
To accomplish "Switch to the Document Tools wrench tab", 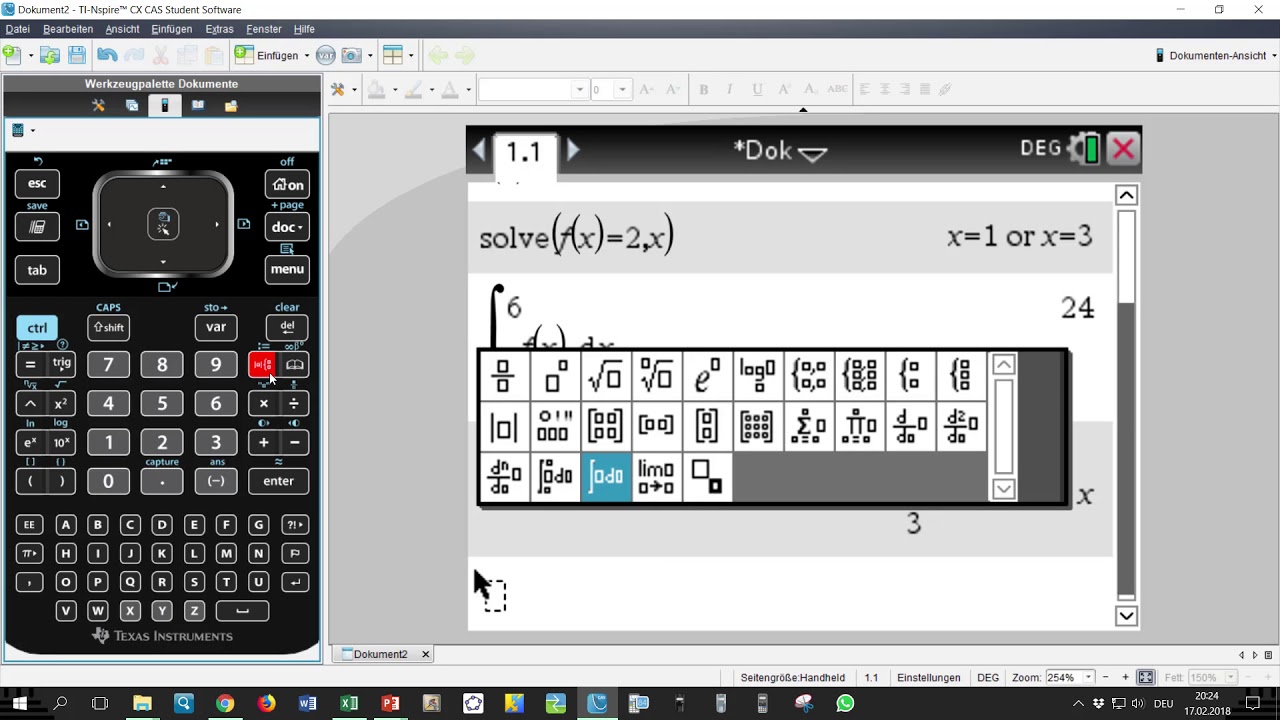I will pyautogui.click(x=98, y=105).
